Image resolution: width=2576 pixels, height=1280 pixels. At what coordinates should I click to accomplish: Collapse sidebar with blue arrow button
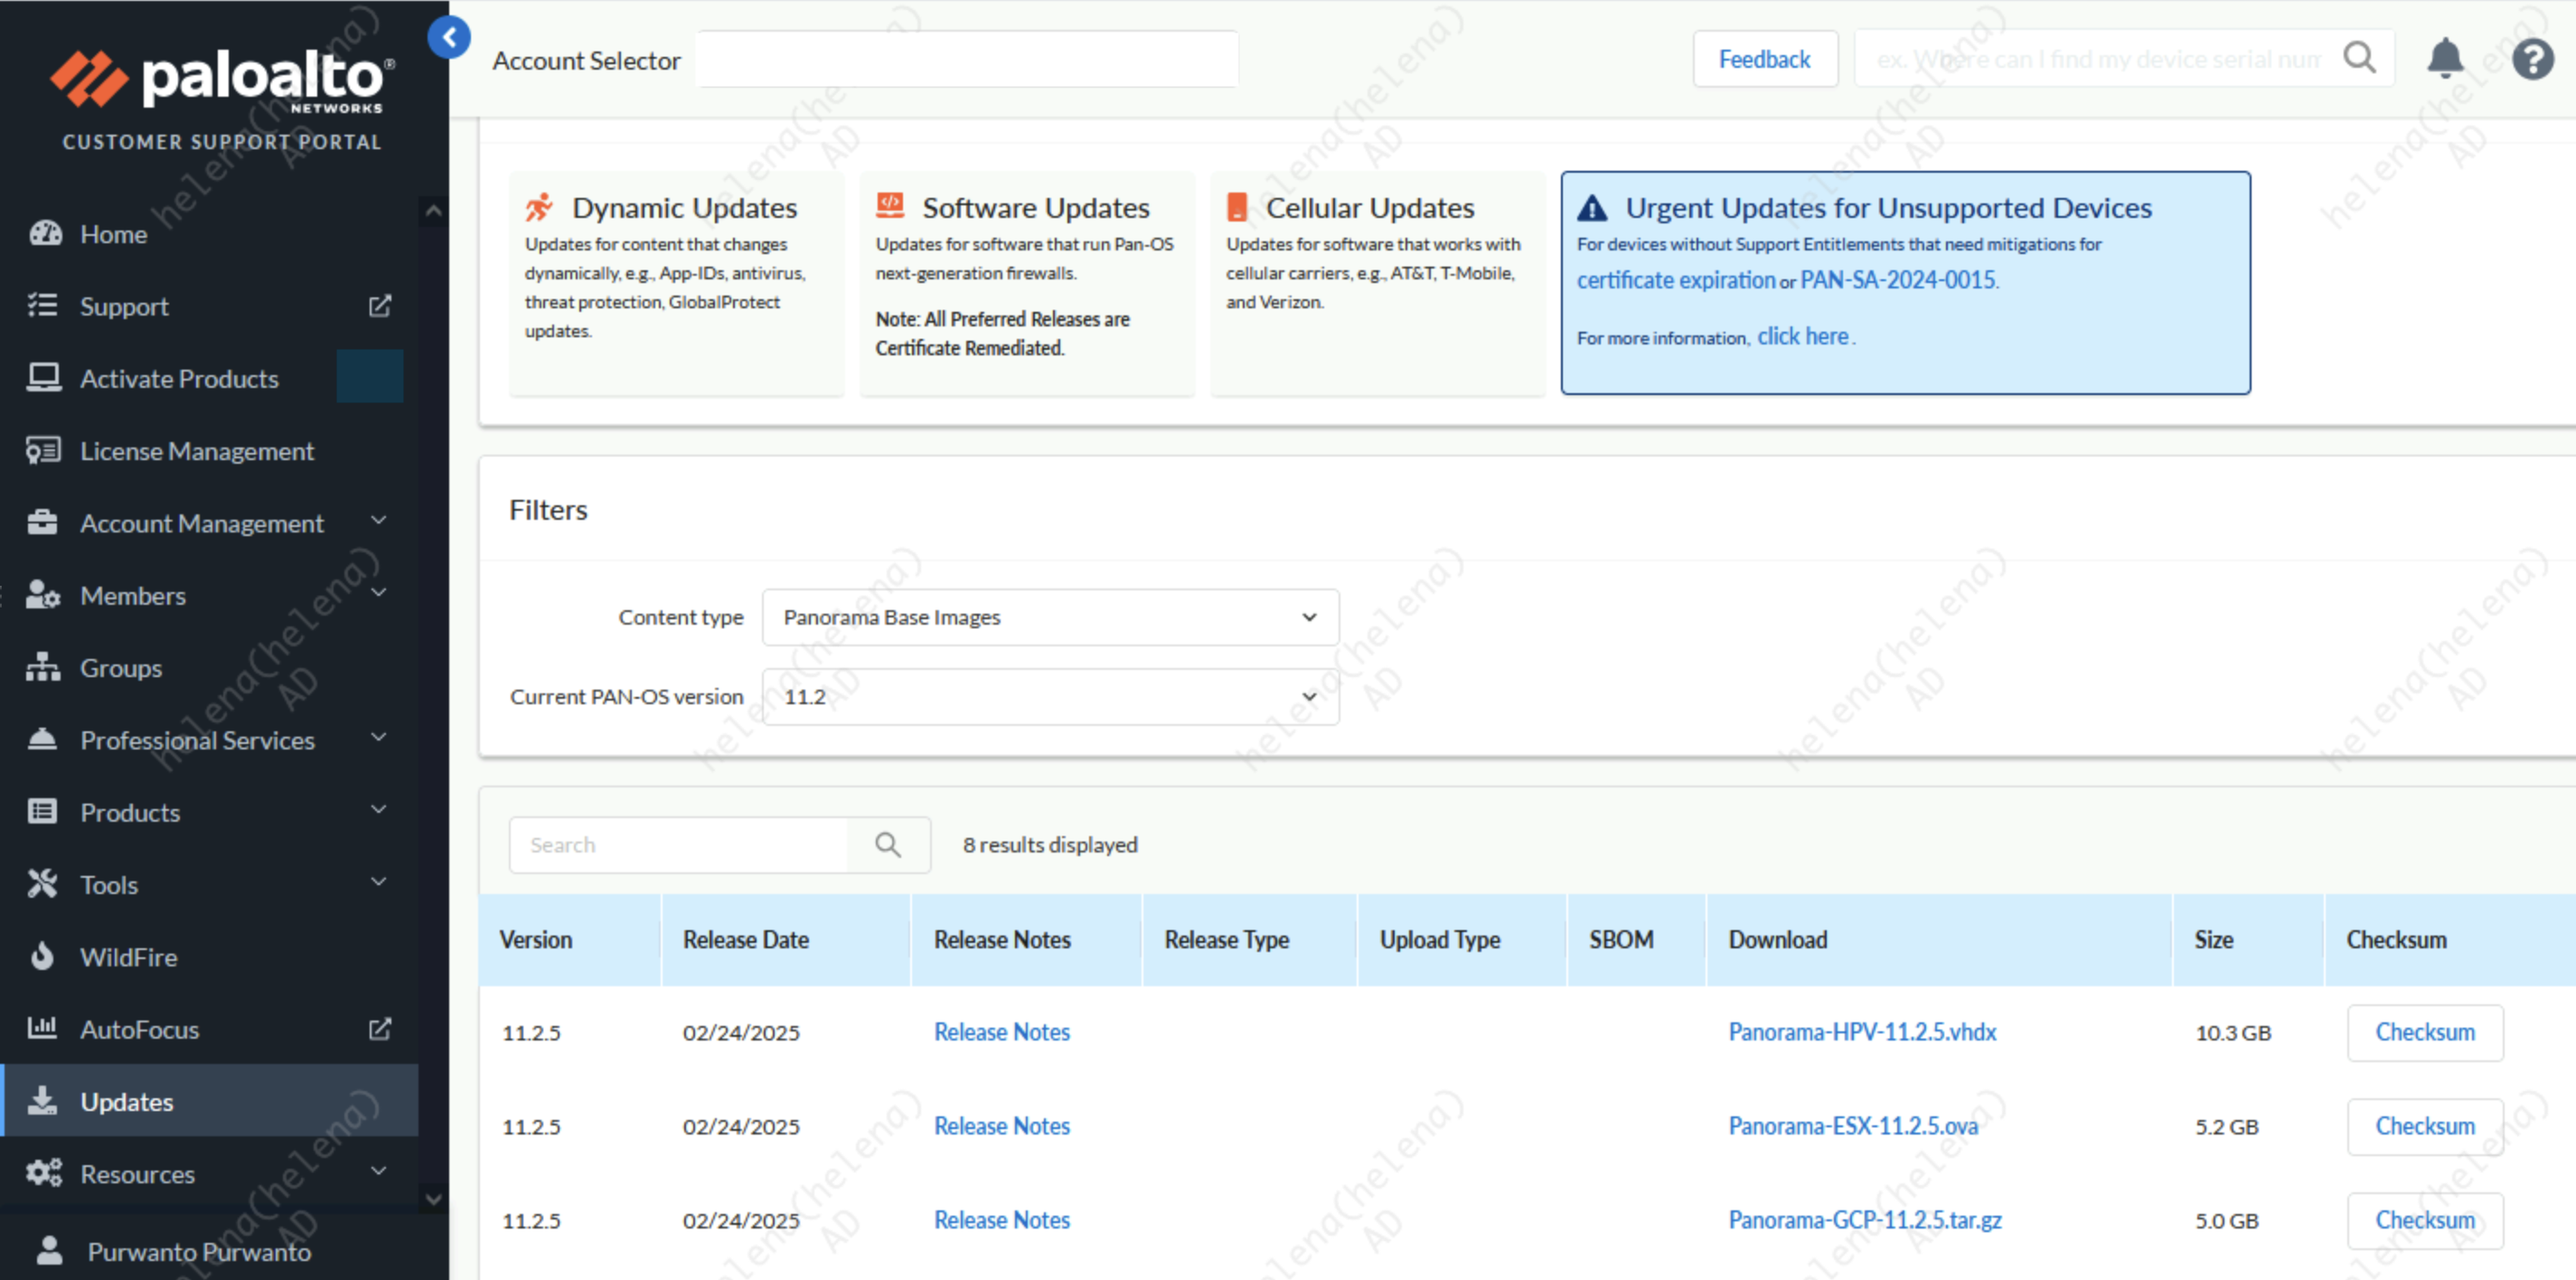449,38
